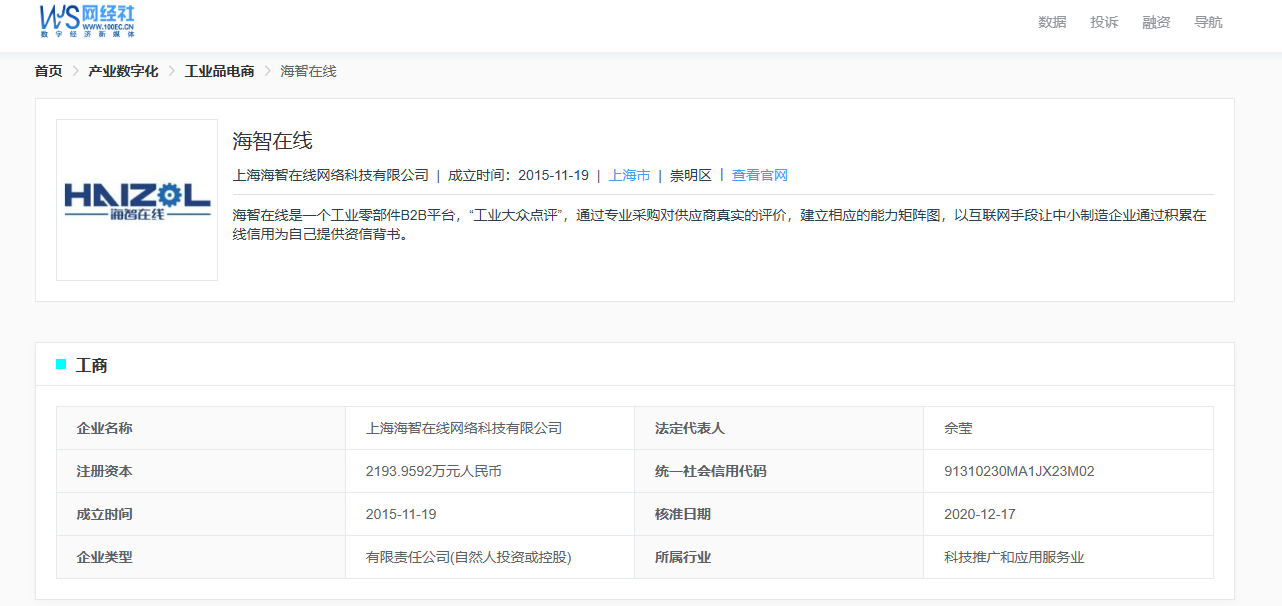Screen dimensions: 1282x606
Task: Open the 上海市 city link
Action: [629, 175]
